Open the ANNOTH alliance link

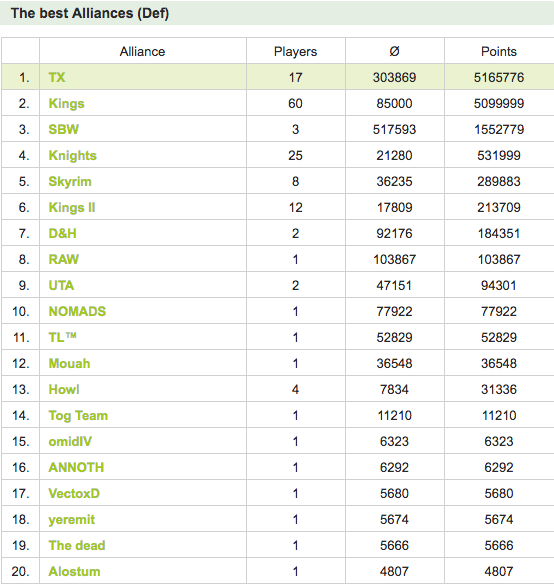[x=76, y=467]
